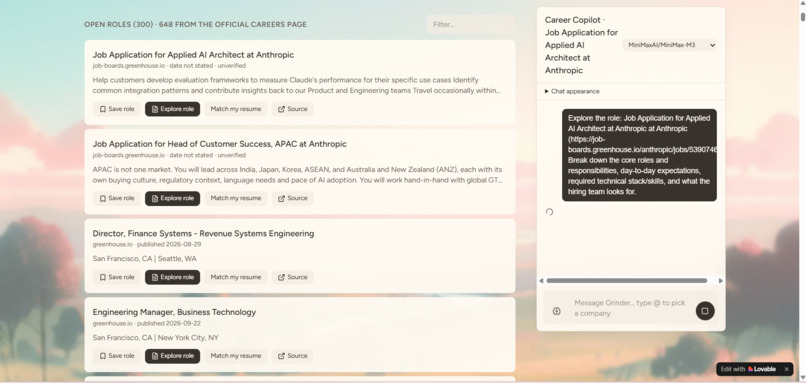This screenshot has width=806, height=383.
Task: Click the chat horizontal scrollbar thumb
Action: tap(627, 281)
